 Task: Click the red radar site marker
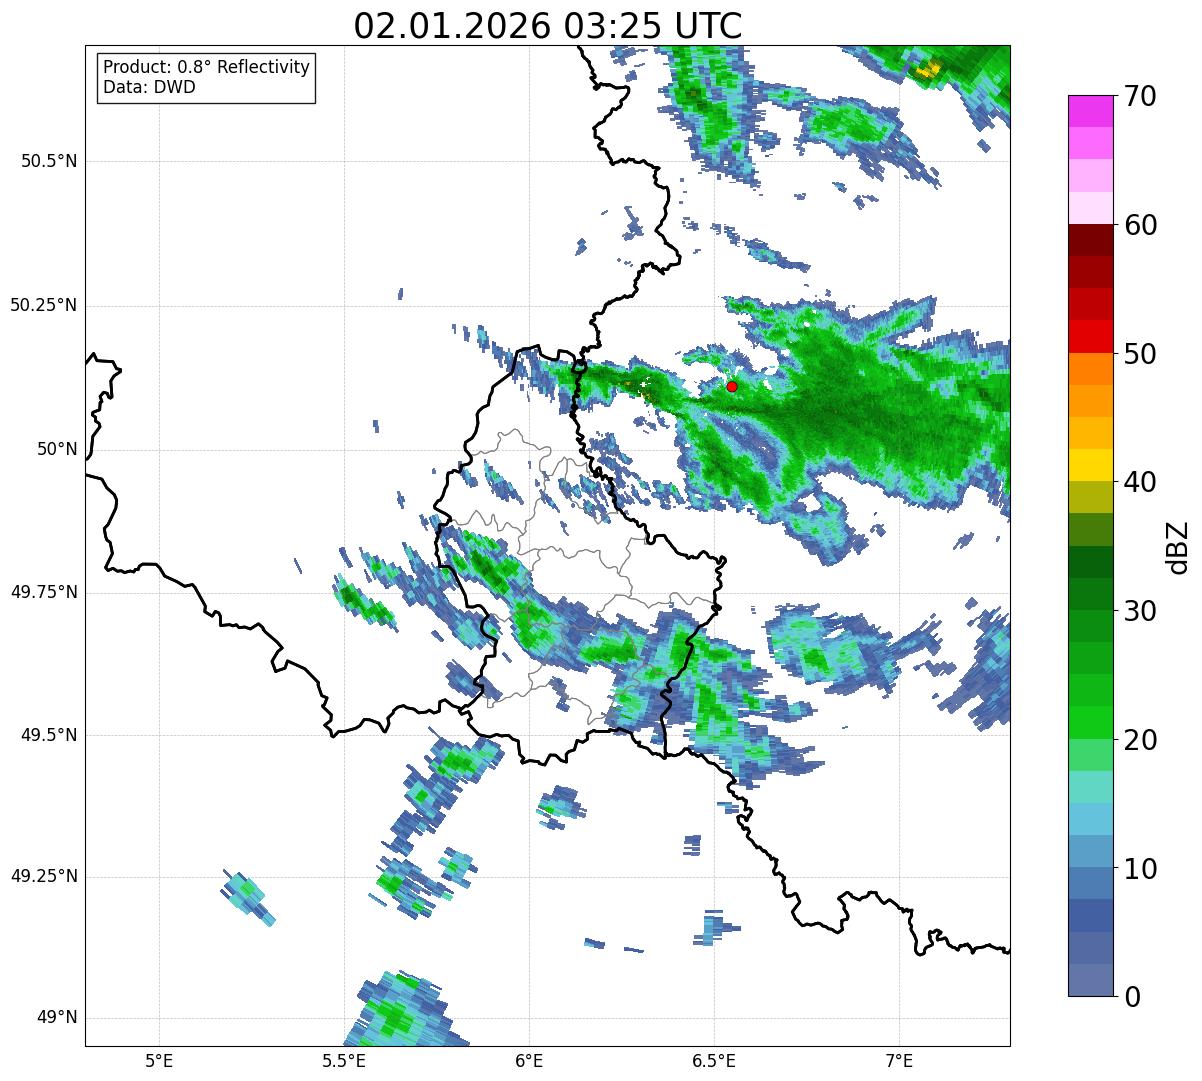(732, 386)
